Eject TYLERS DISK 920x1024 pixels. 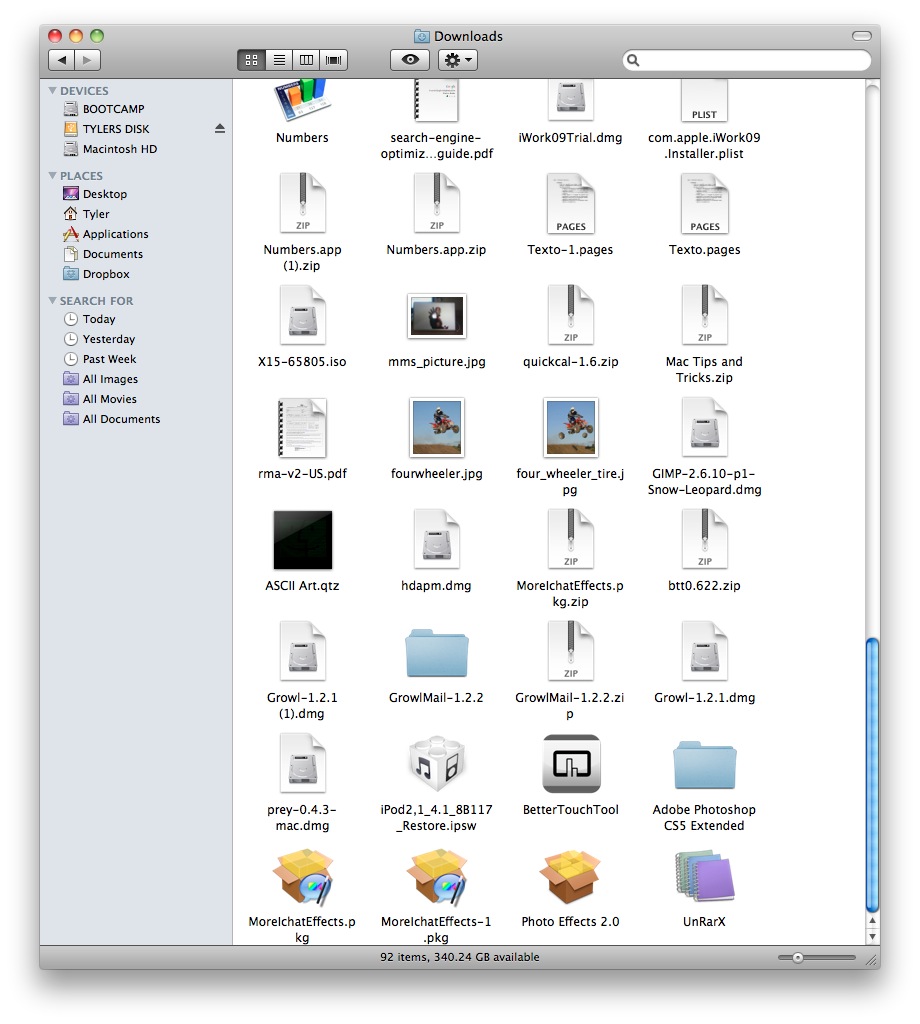point(220,129)
